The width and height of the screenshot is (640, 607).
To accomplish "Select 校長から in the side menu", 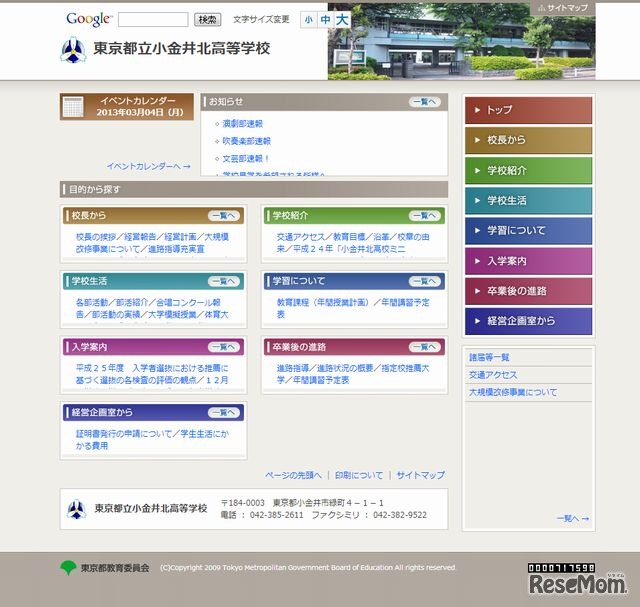I will click(528, 140).
